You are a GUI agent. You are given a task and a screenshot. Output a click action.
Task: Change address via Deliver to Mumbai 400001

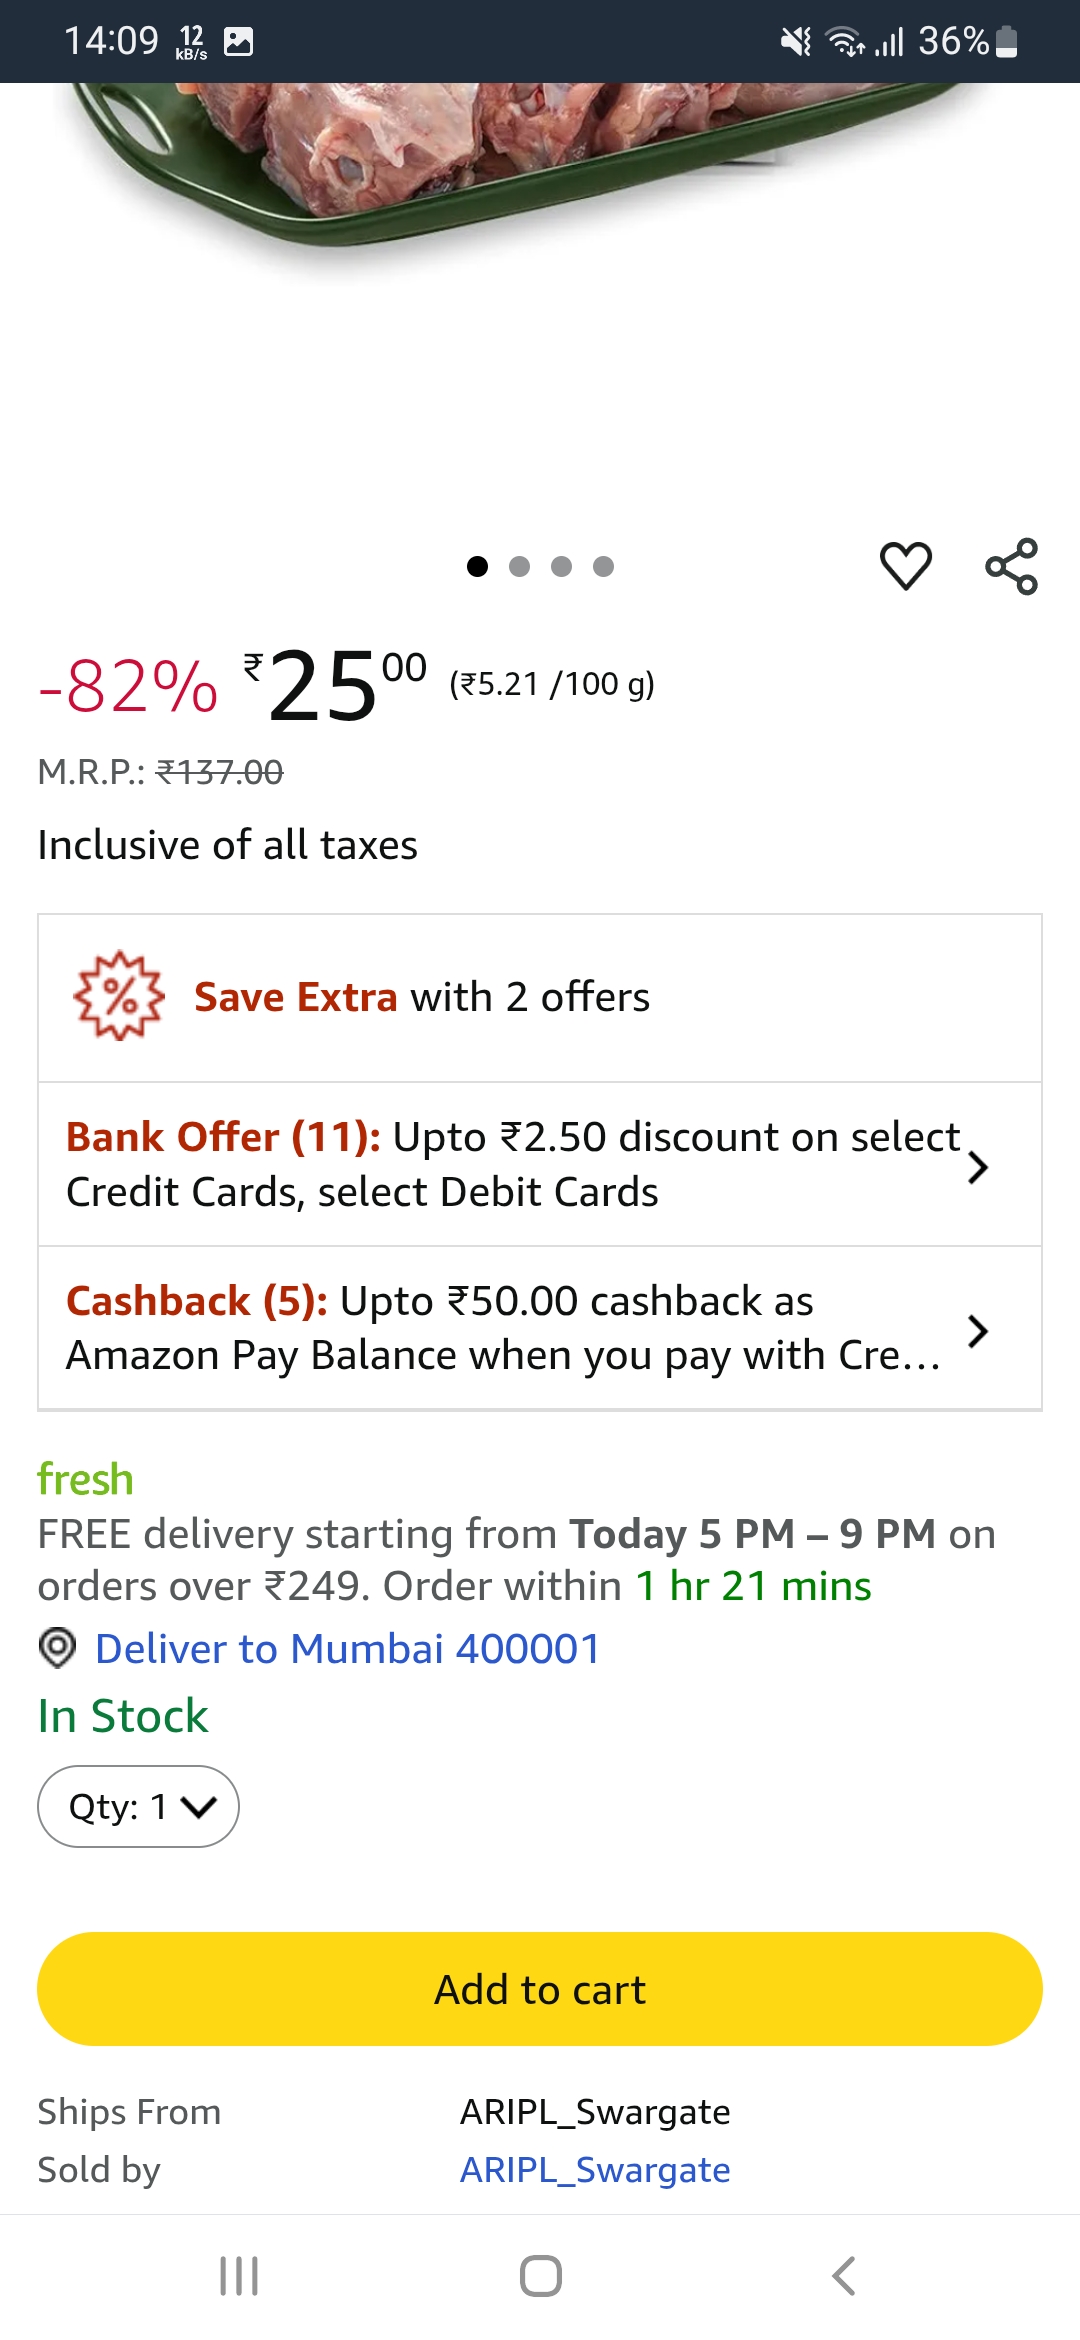(347, 1649)
